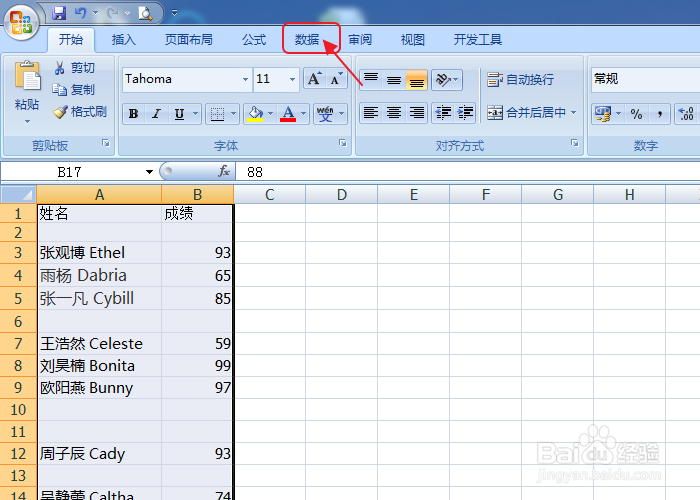
Task: Align text to middle of cell
Action: tap(393, 80)
